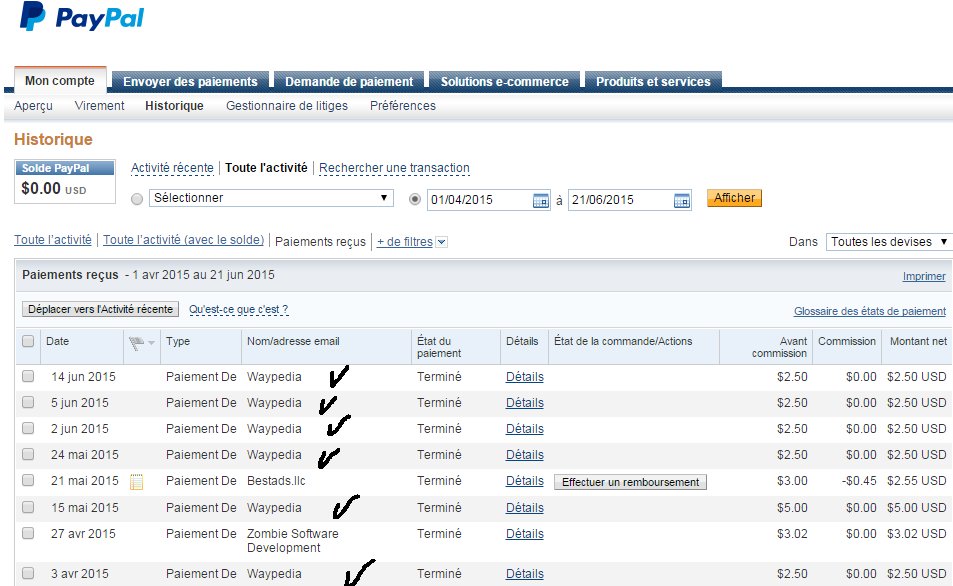This screenshot has height=586, width=953.
Task: Select the radio button beside Sélectionner
Action: coord(137,199)
